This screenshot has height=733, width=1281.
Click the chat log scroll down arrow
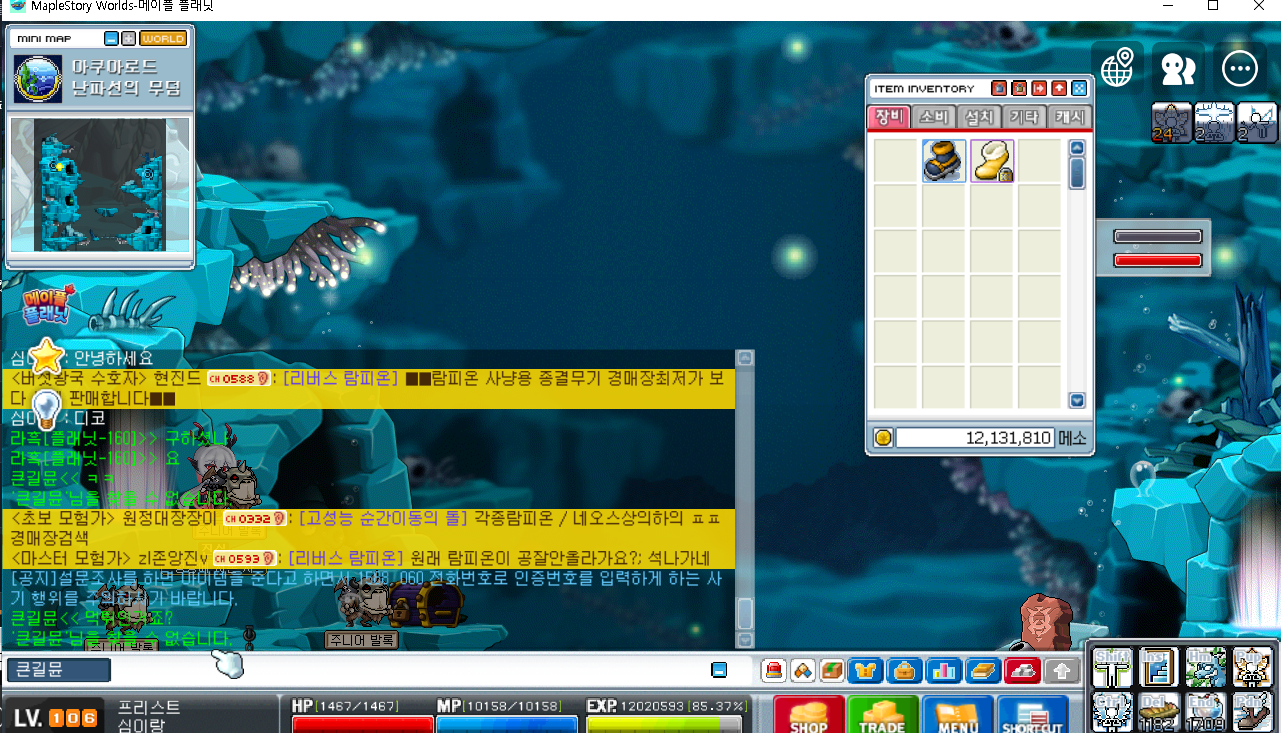(x=744, y=638)
